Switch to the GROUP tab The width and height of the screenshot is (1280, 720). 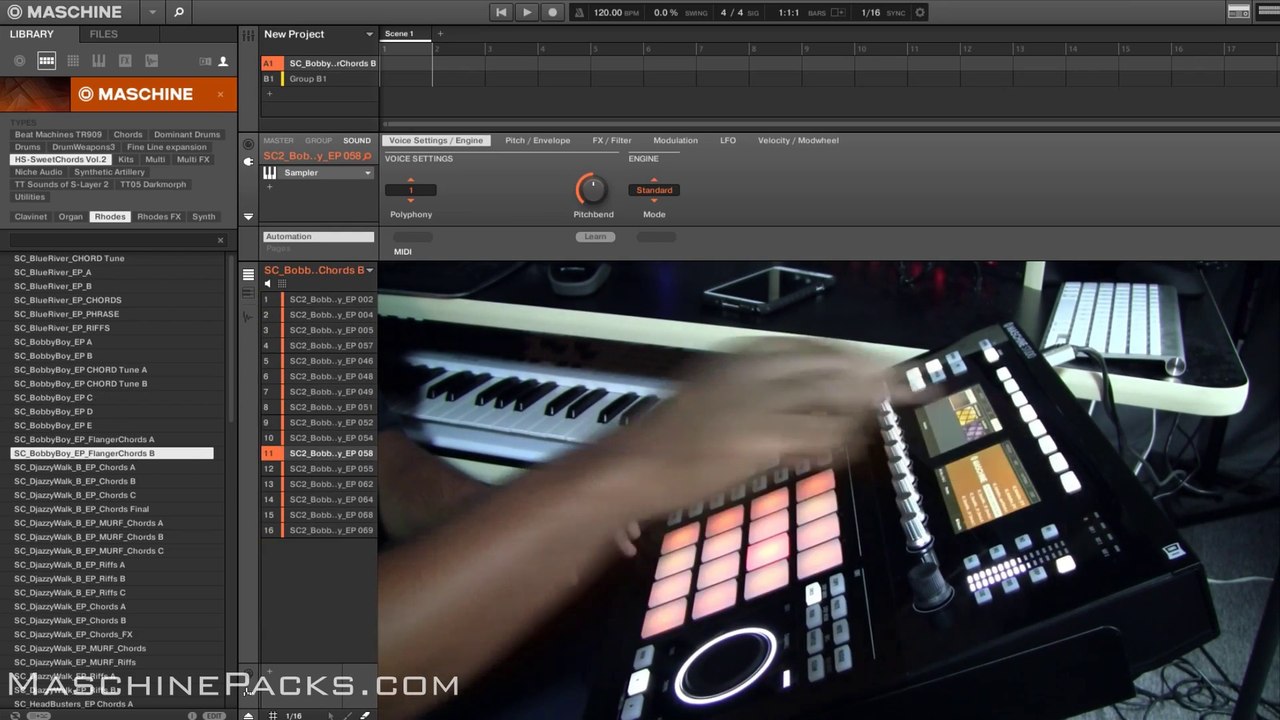318,141
